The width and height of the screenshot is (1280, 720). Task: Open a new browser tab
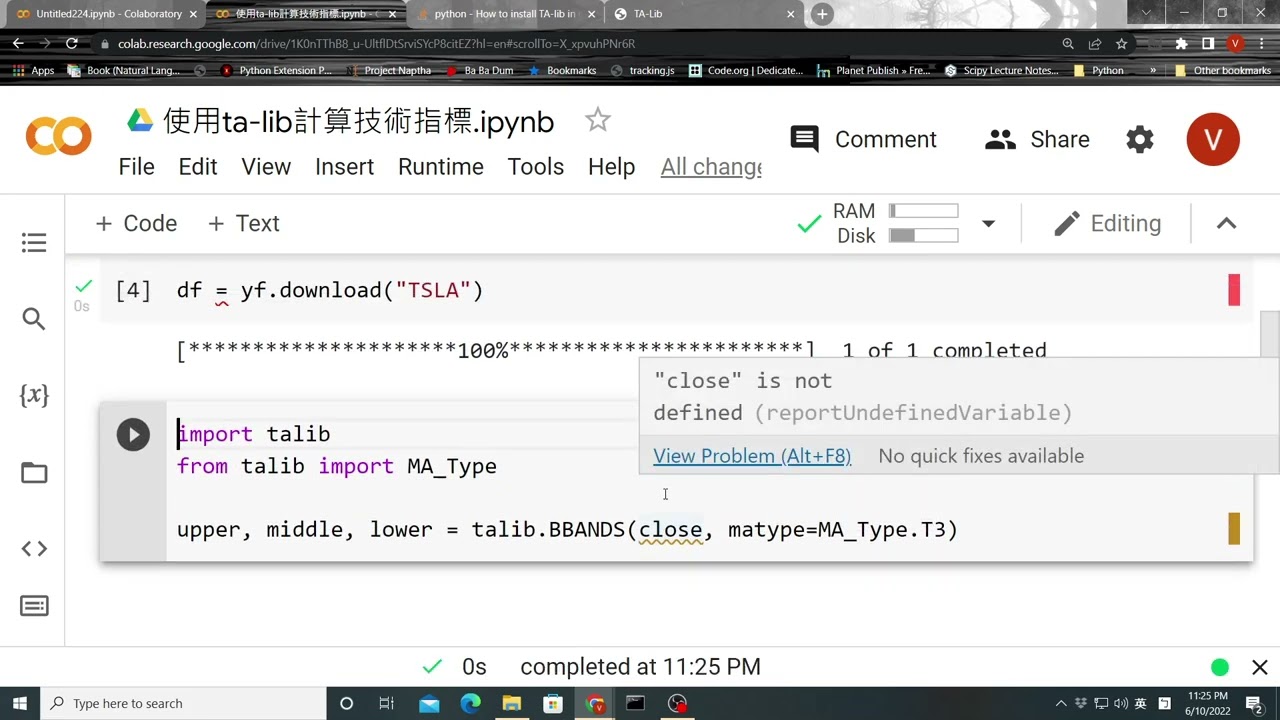822,14
